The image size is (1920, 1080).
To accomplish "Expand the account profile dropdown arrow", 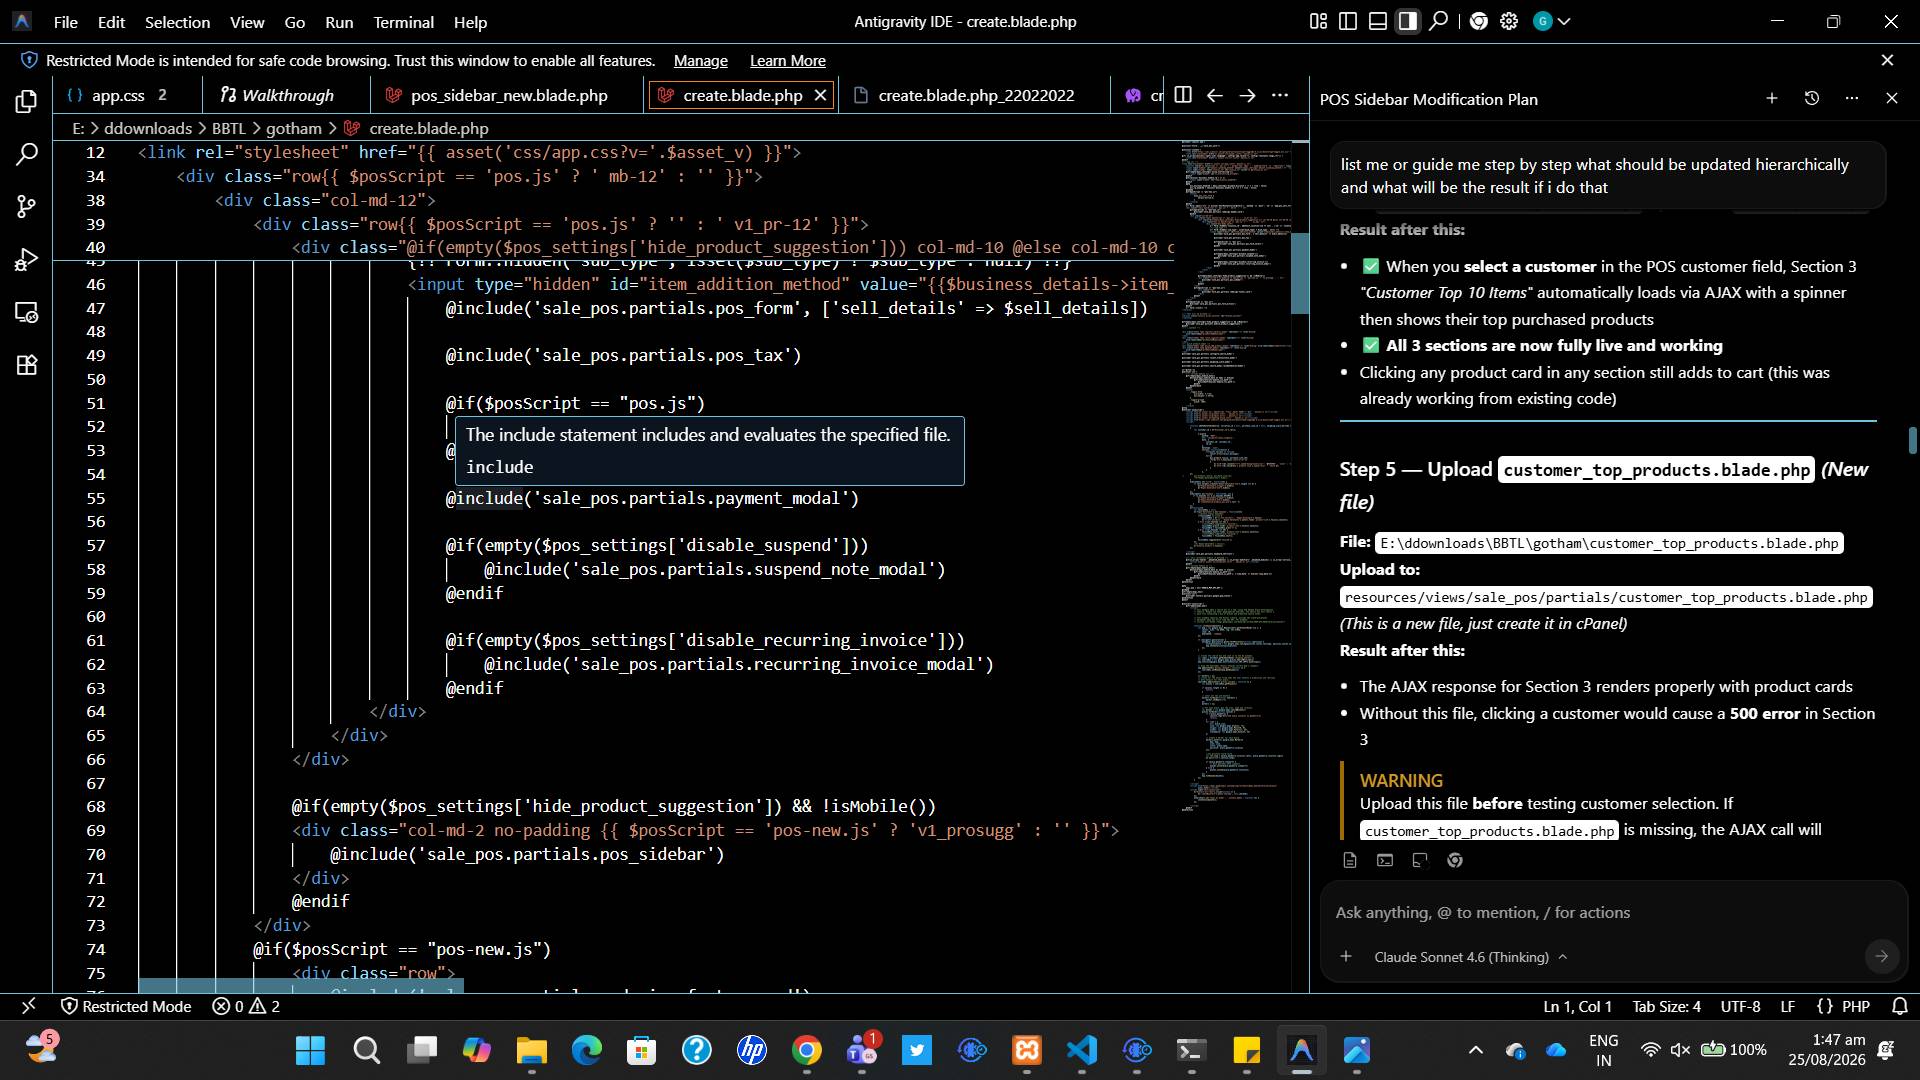I will coord(1565,21).
